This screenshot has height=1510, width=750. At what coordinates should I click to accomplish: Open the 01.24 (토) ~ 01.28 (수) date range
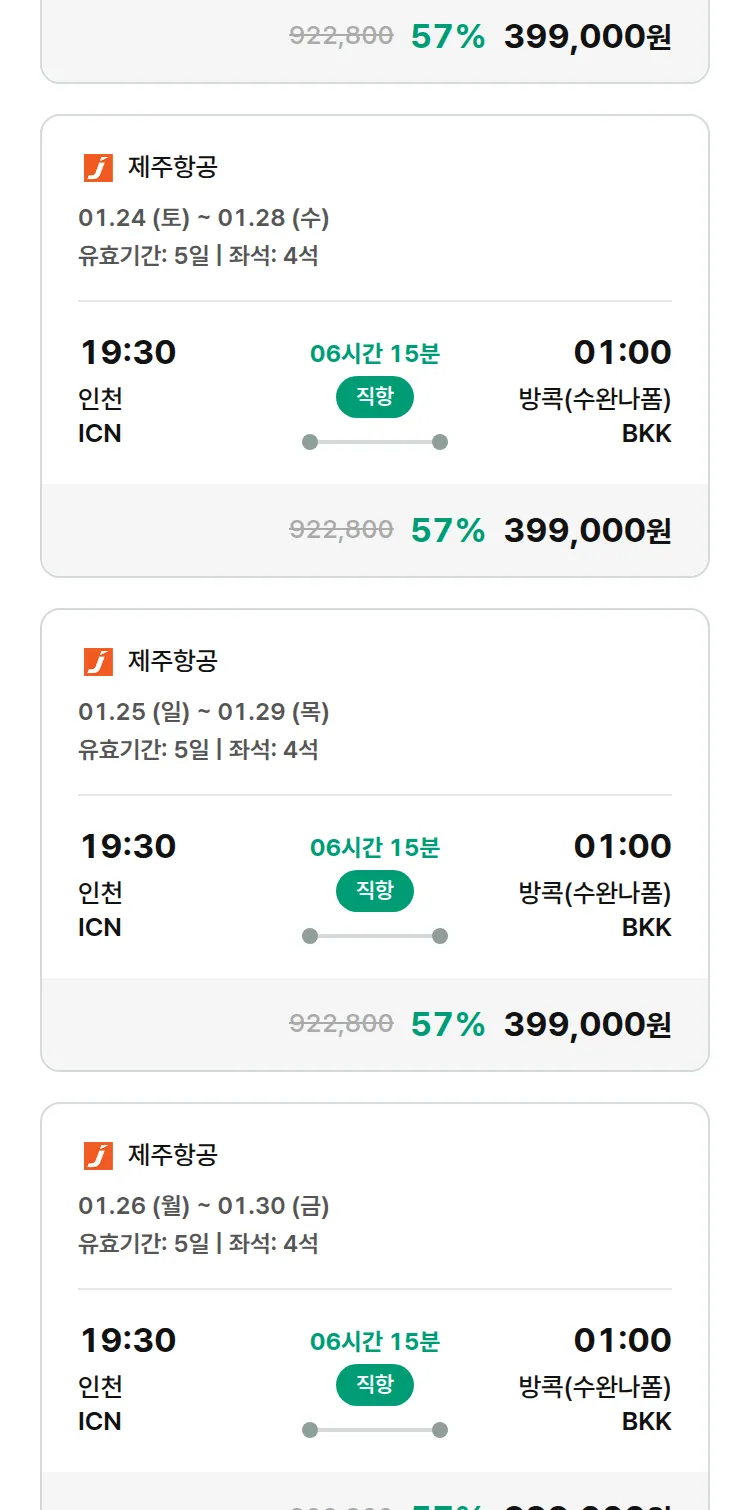(204, 218)
